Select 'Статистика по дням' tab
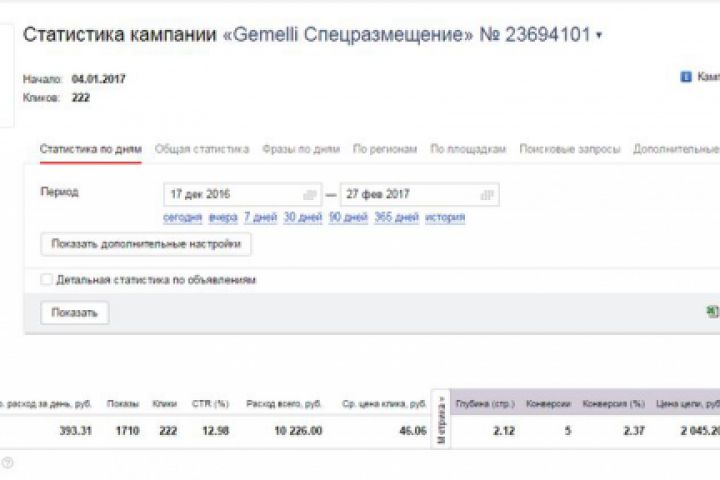The height and width of the screenshot is (480, 720). coord(90,149)
